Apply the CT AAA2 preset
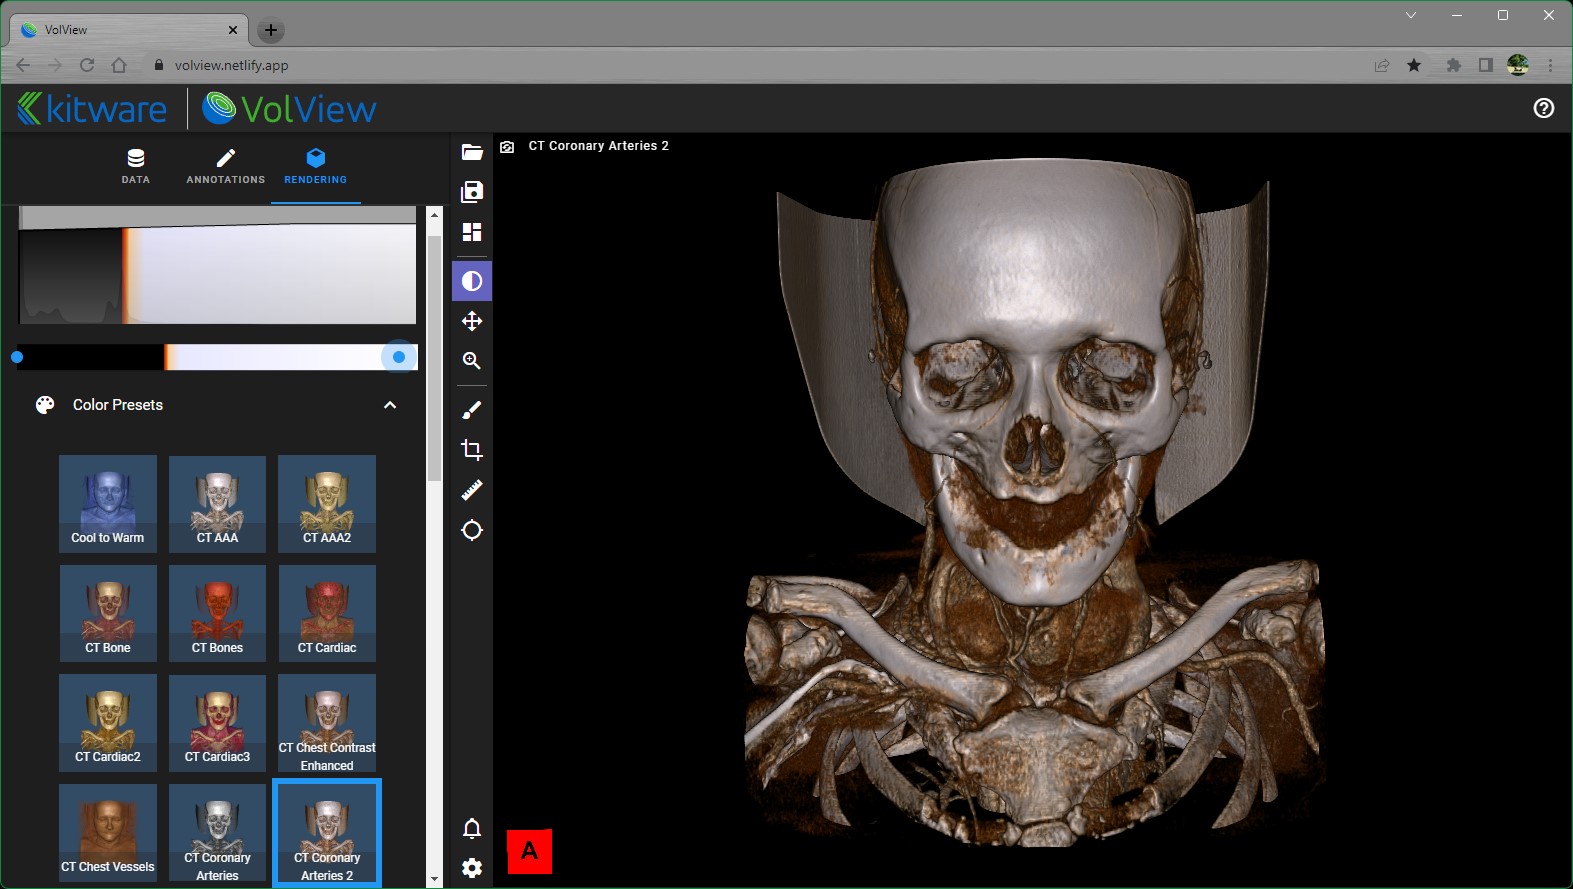 point(327,503)
